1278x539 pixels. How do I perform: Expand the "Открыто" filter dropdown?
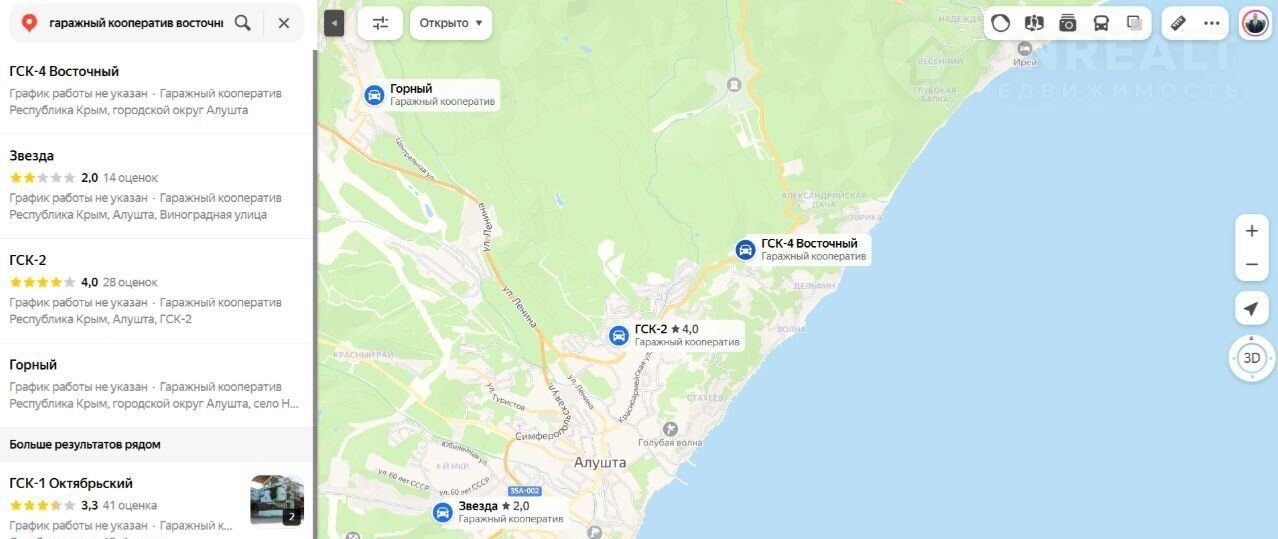(x=451, y=23)
